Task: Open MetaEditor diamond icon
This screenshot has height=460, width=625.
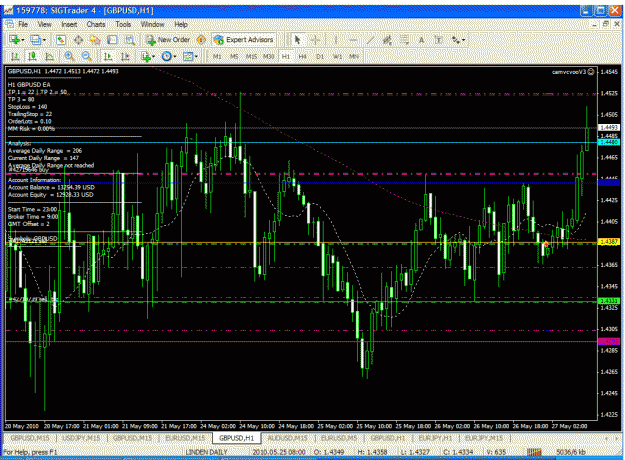Action: [x=201, y=40]
